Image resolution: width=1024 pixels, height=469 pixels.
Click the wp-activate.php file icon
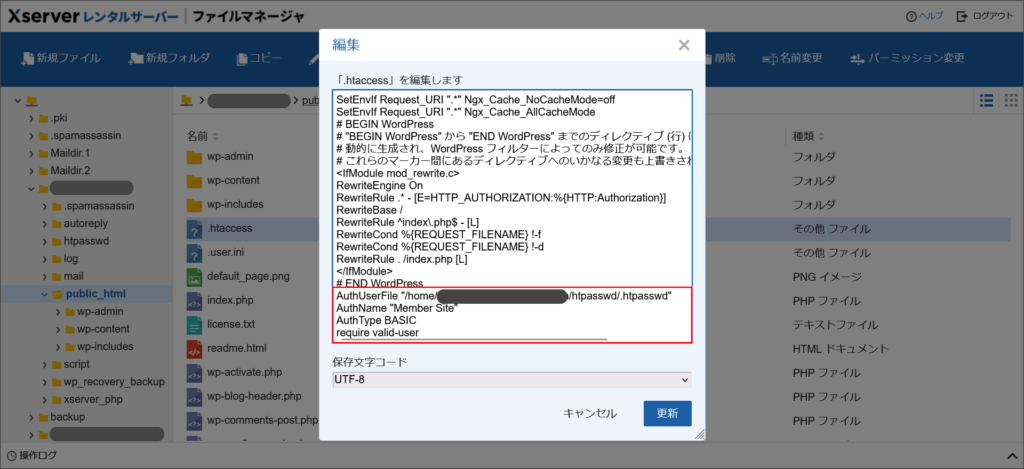[194, 372]
